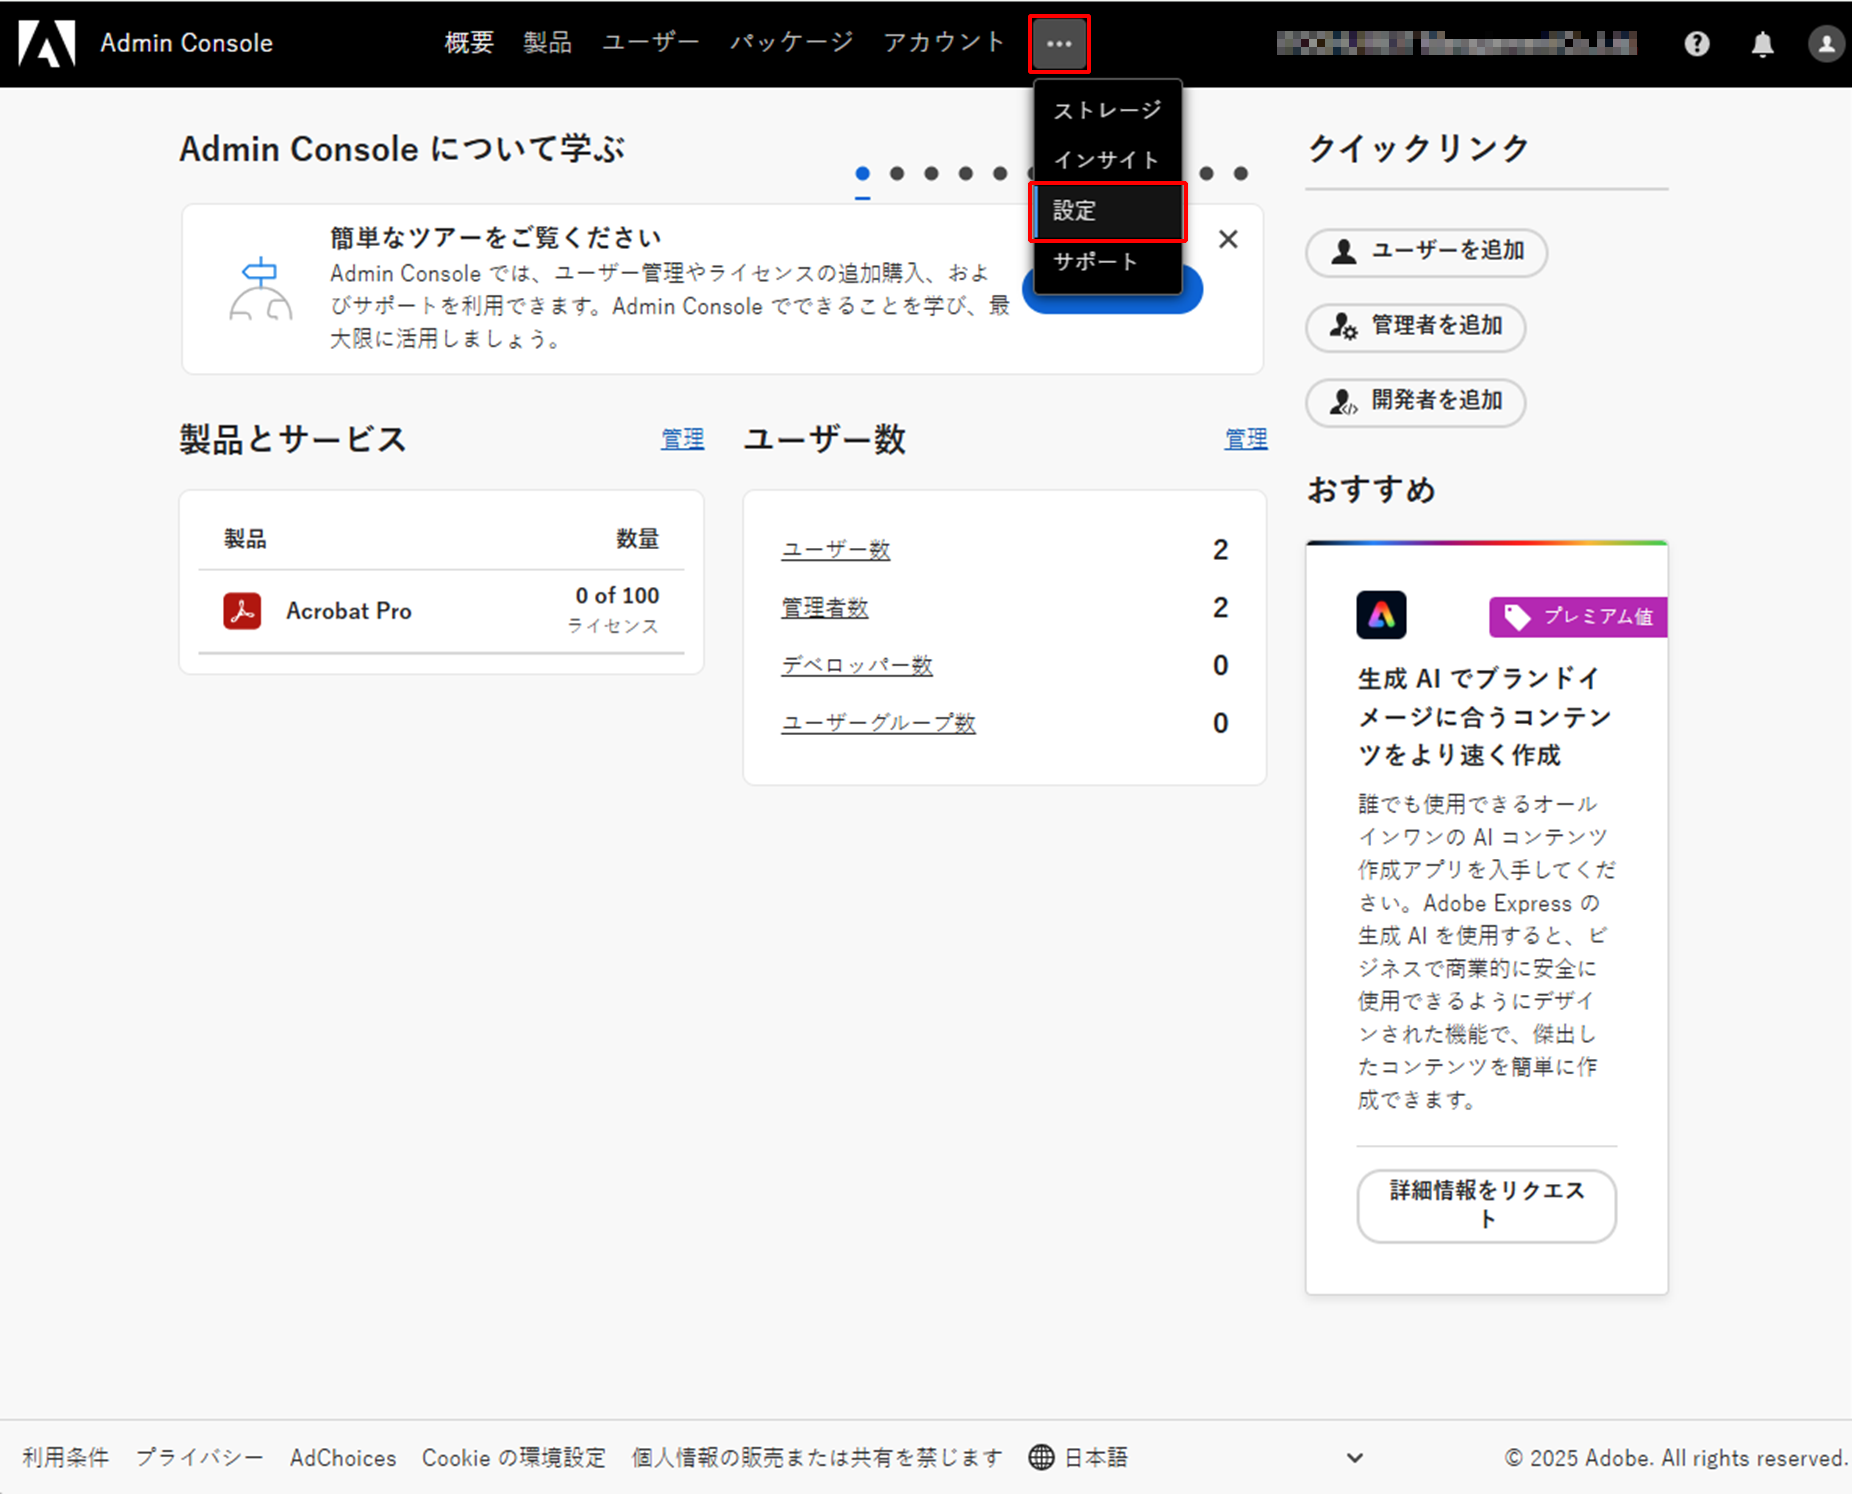1852x1494 pixels.
Task: Click the Adobe logo icon
Action: 46,43
